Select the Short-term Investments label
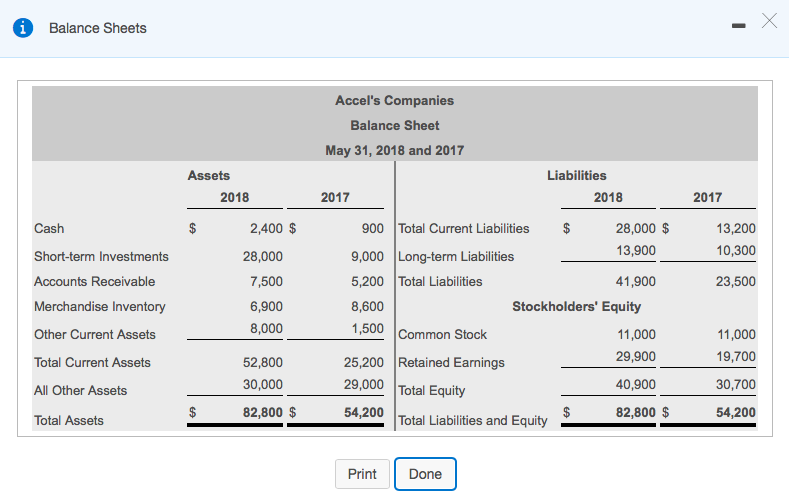 tap(101, 257)
